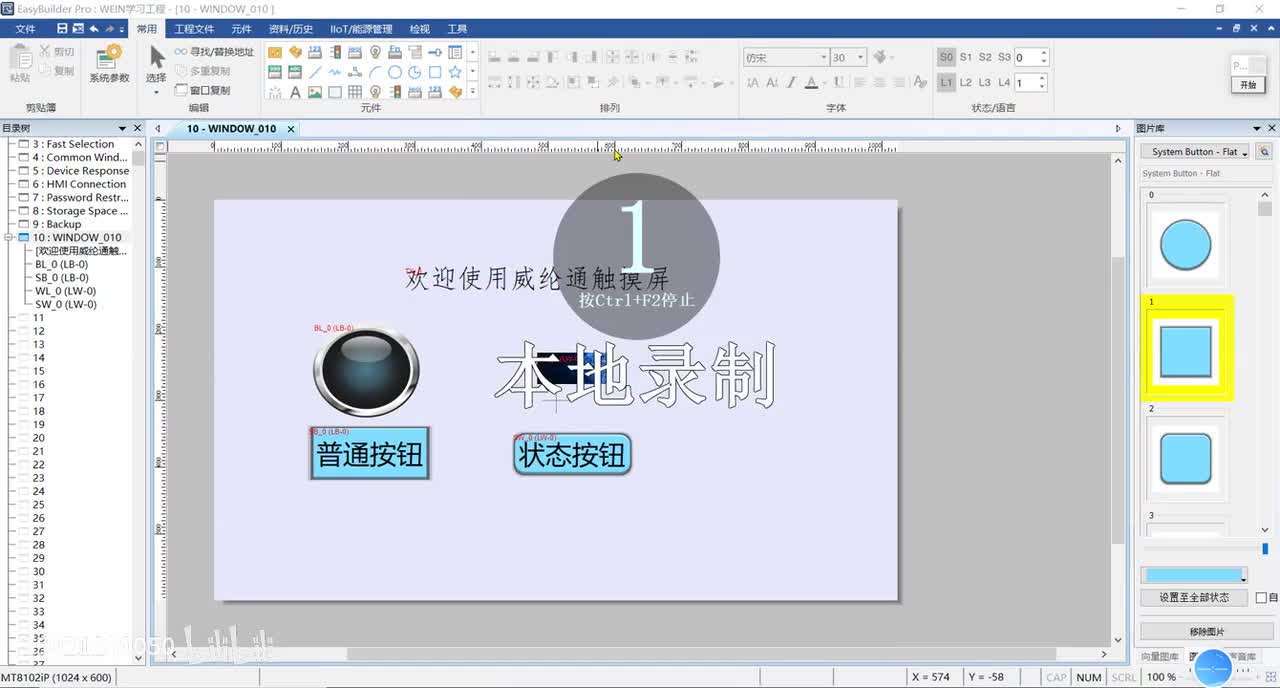Close the 10 - WINDOW_010 document tab

click(291, 129)
